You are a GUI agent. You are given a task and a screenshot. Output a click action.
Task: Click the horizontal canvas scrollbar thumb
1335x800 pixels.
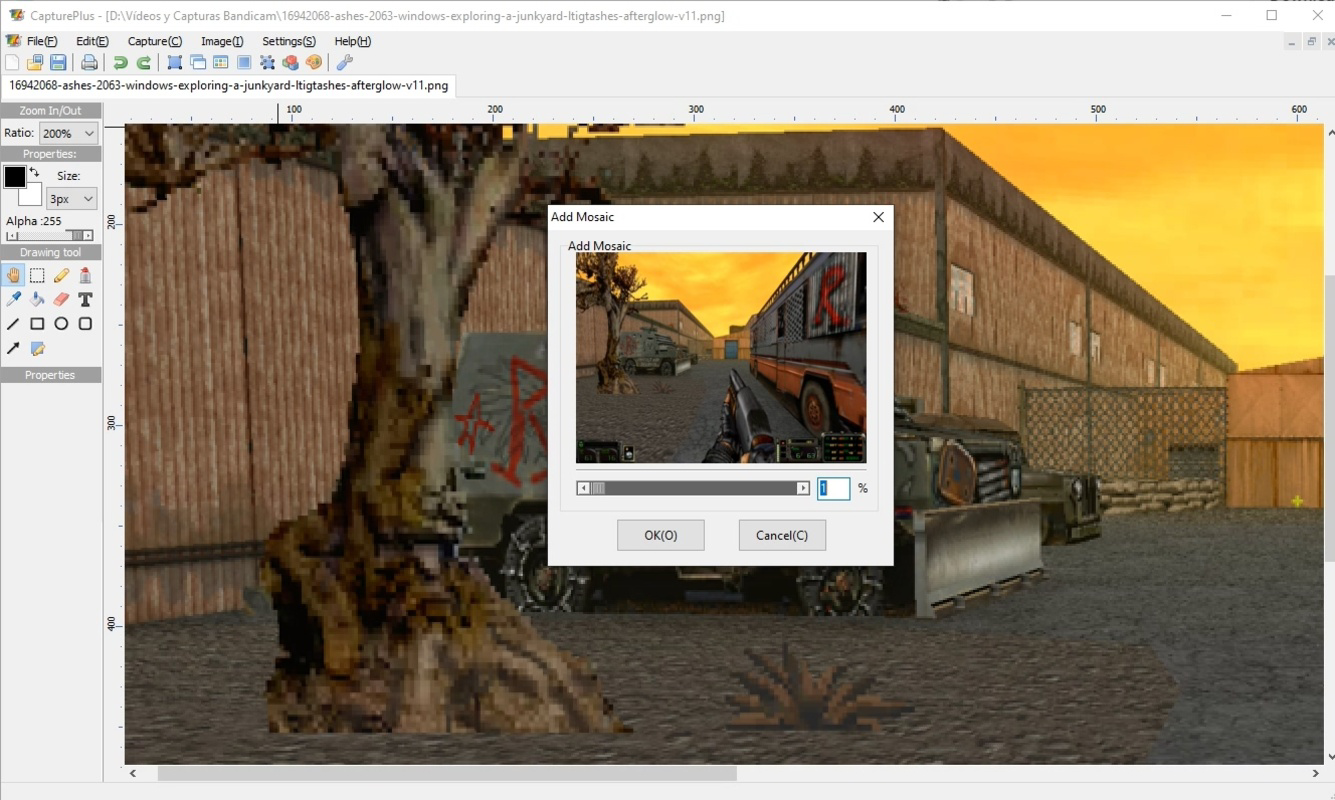click(x=447, y=773)
